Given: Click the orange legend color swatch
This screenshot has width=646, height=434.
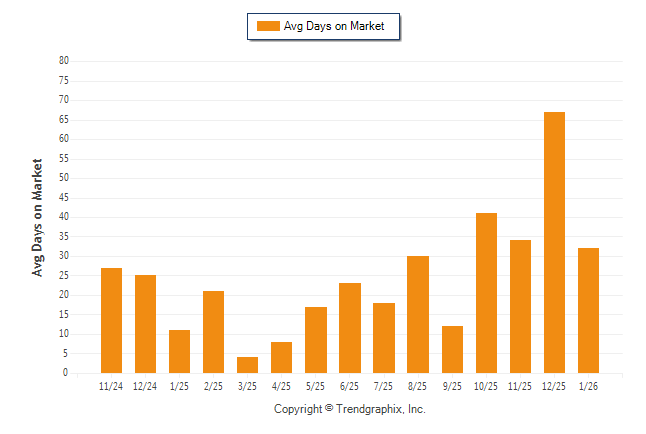Looking at the screenshot, I should click(x=268, y=26).
